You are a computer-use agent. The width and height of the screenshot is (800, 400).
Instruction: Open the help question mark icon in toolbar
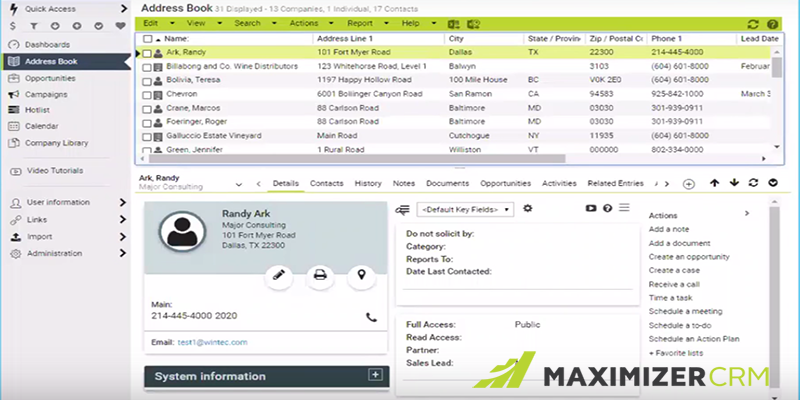tap(772, 22)
